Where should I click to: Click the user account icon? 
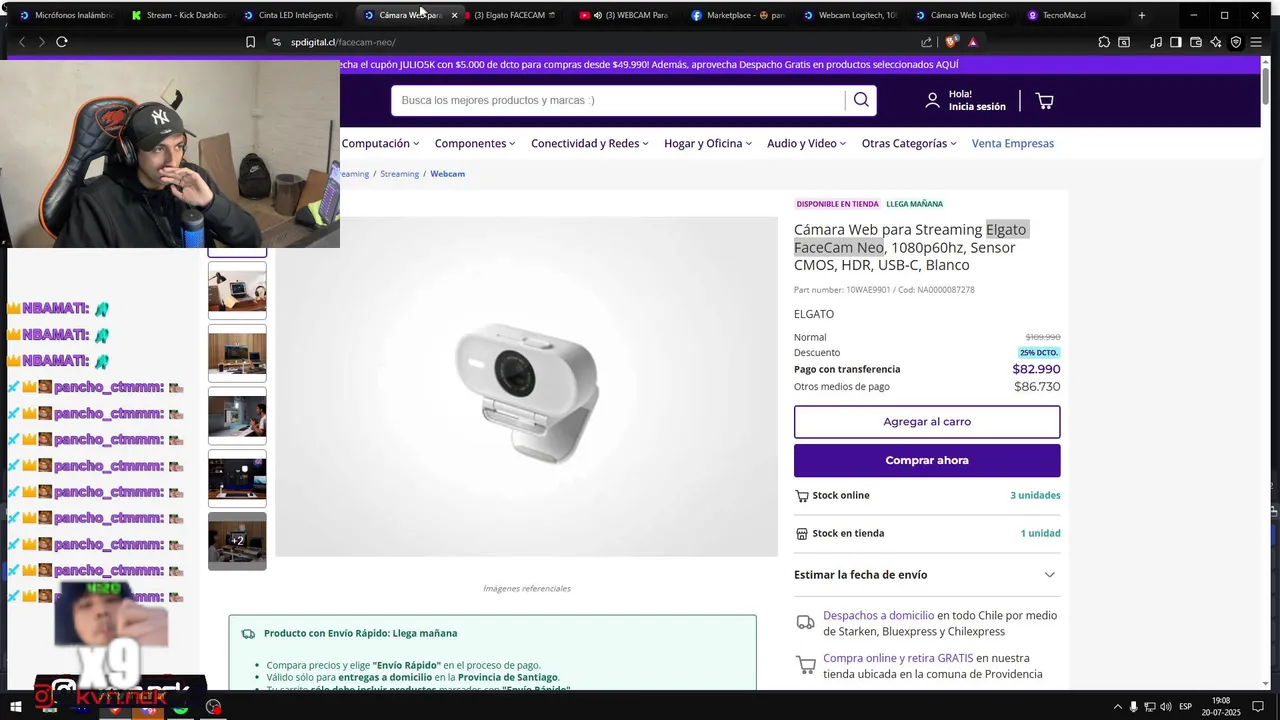pyautogui.click(x=932, y=101)
